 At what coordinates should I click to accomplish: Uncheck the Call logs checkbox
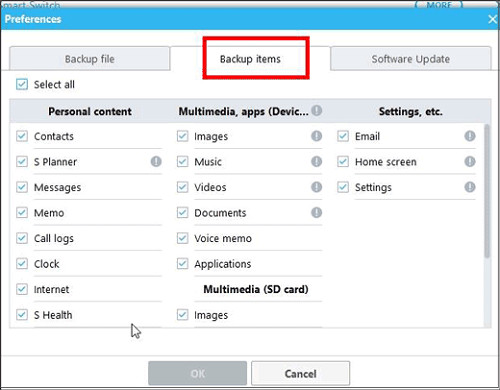(x=22, y=238)
